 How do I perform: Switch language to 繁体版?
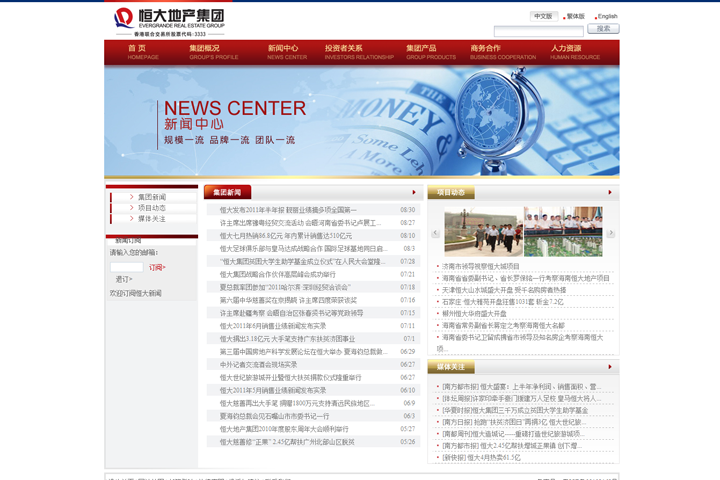point(575,16)
